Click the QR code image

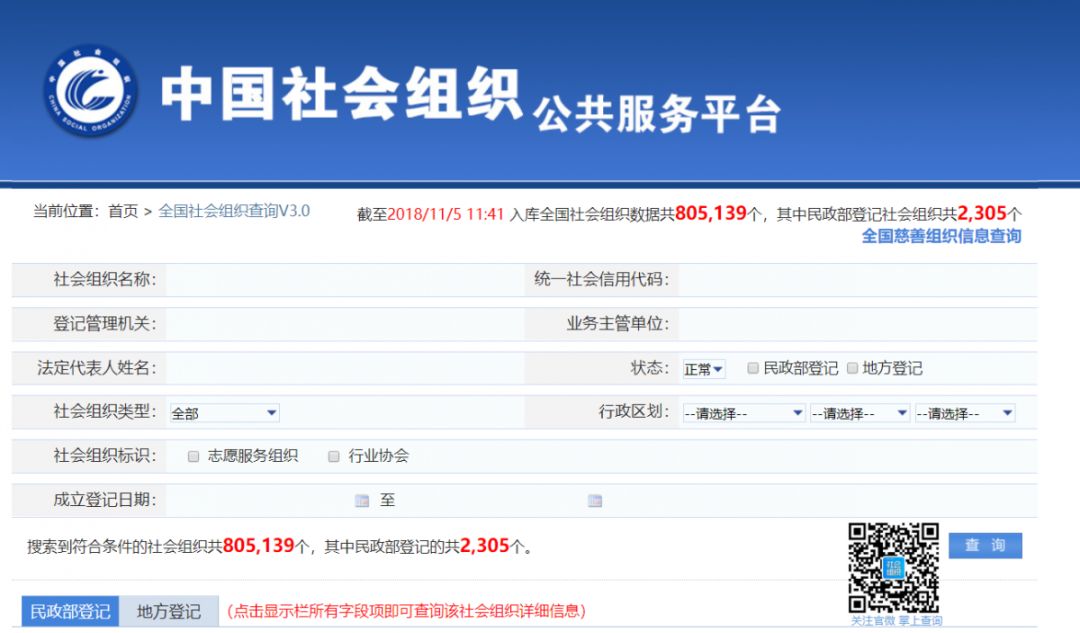(894, 567)
